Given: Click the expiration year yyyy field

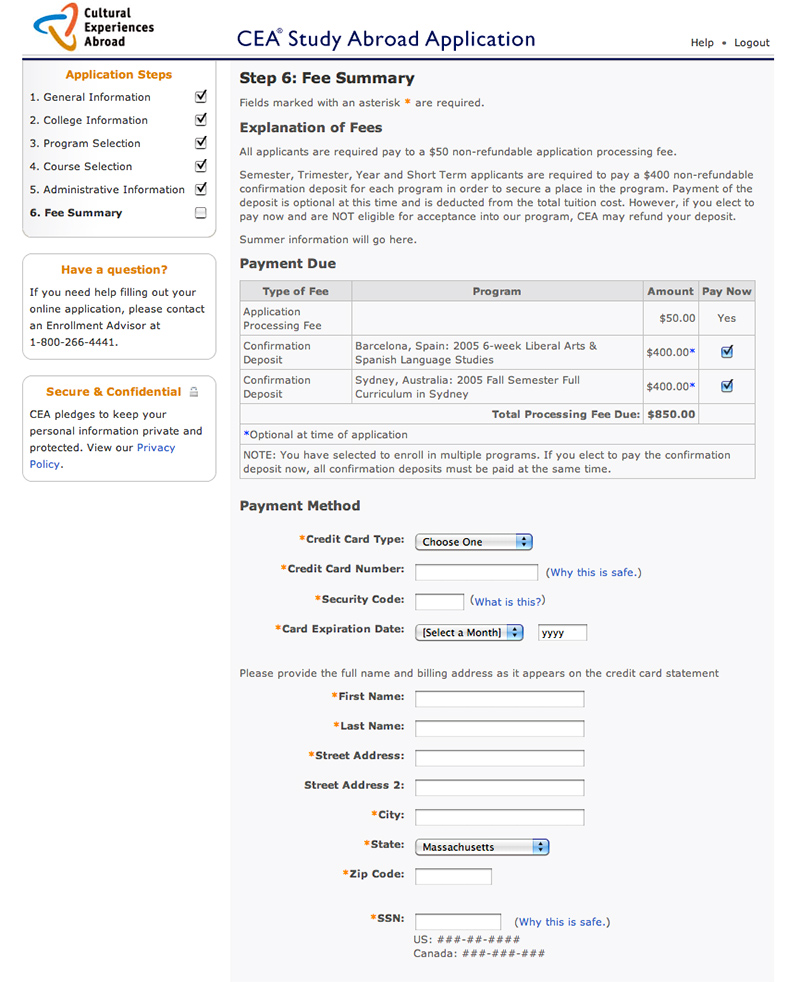Looking at the screenshot, I should [x=562, y=632].
